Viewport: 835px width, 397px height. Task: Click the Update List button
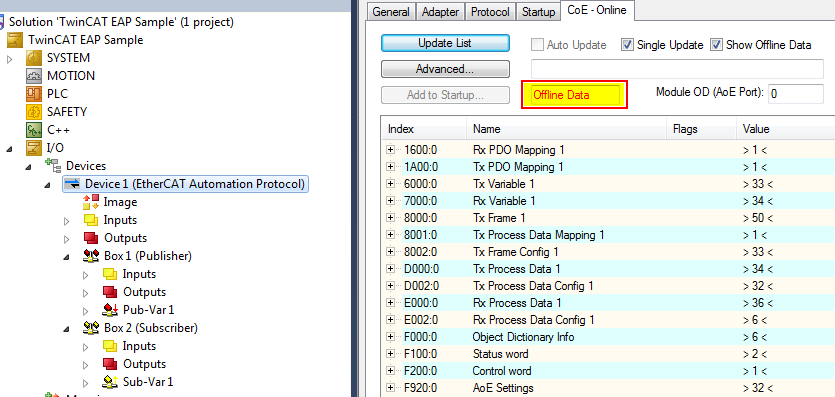[x=445, y=43]
